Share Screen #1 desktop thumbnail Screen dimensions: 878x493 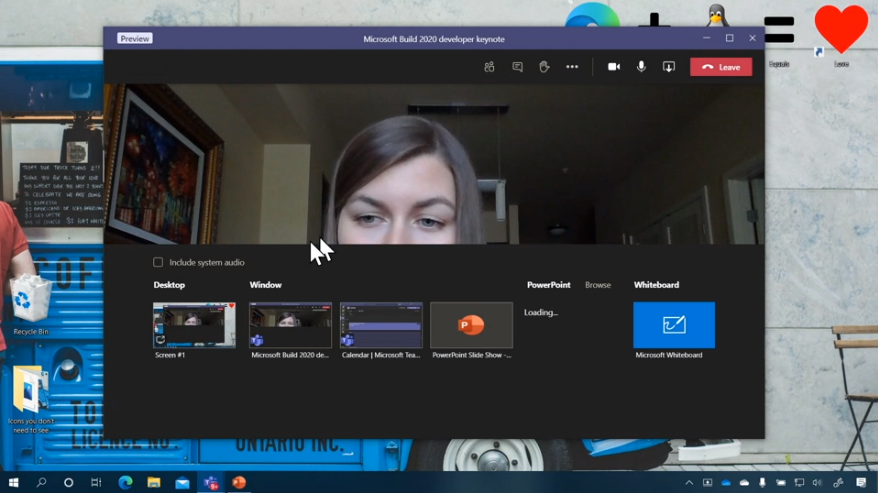[x=194, y=325]
